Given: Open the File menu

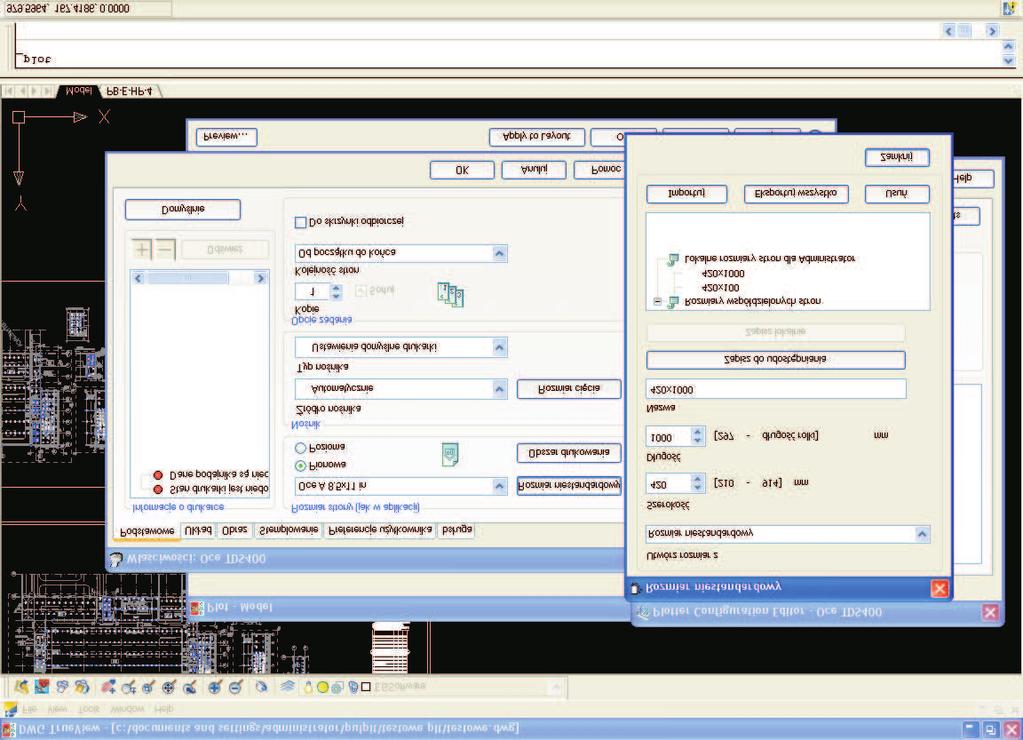Looking at the screenshot, I should pyautogui.click(x=29, y=709).
